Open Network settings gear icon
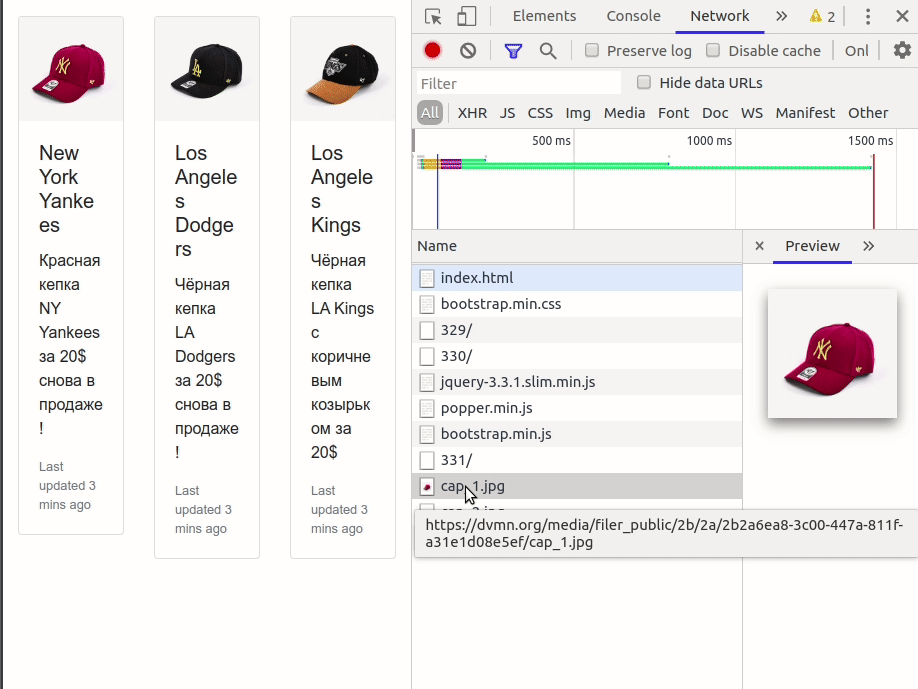This screenshot has height=689, width=918. tap(902, 50)
